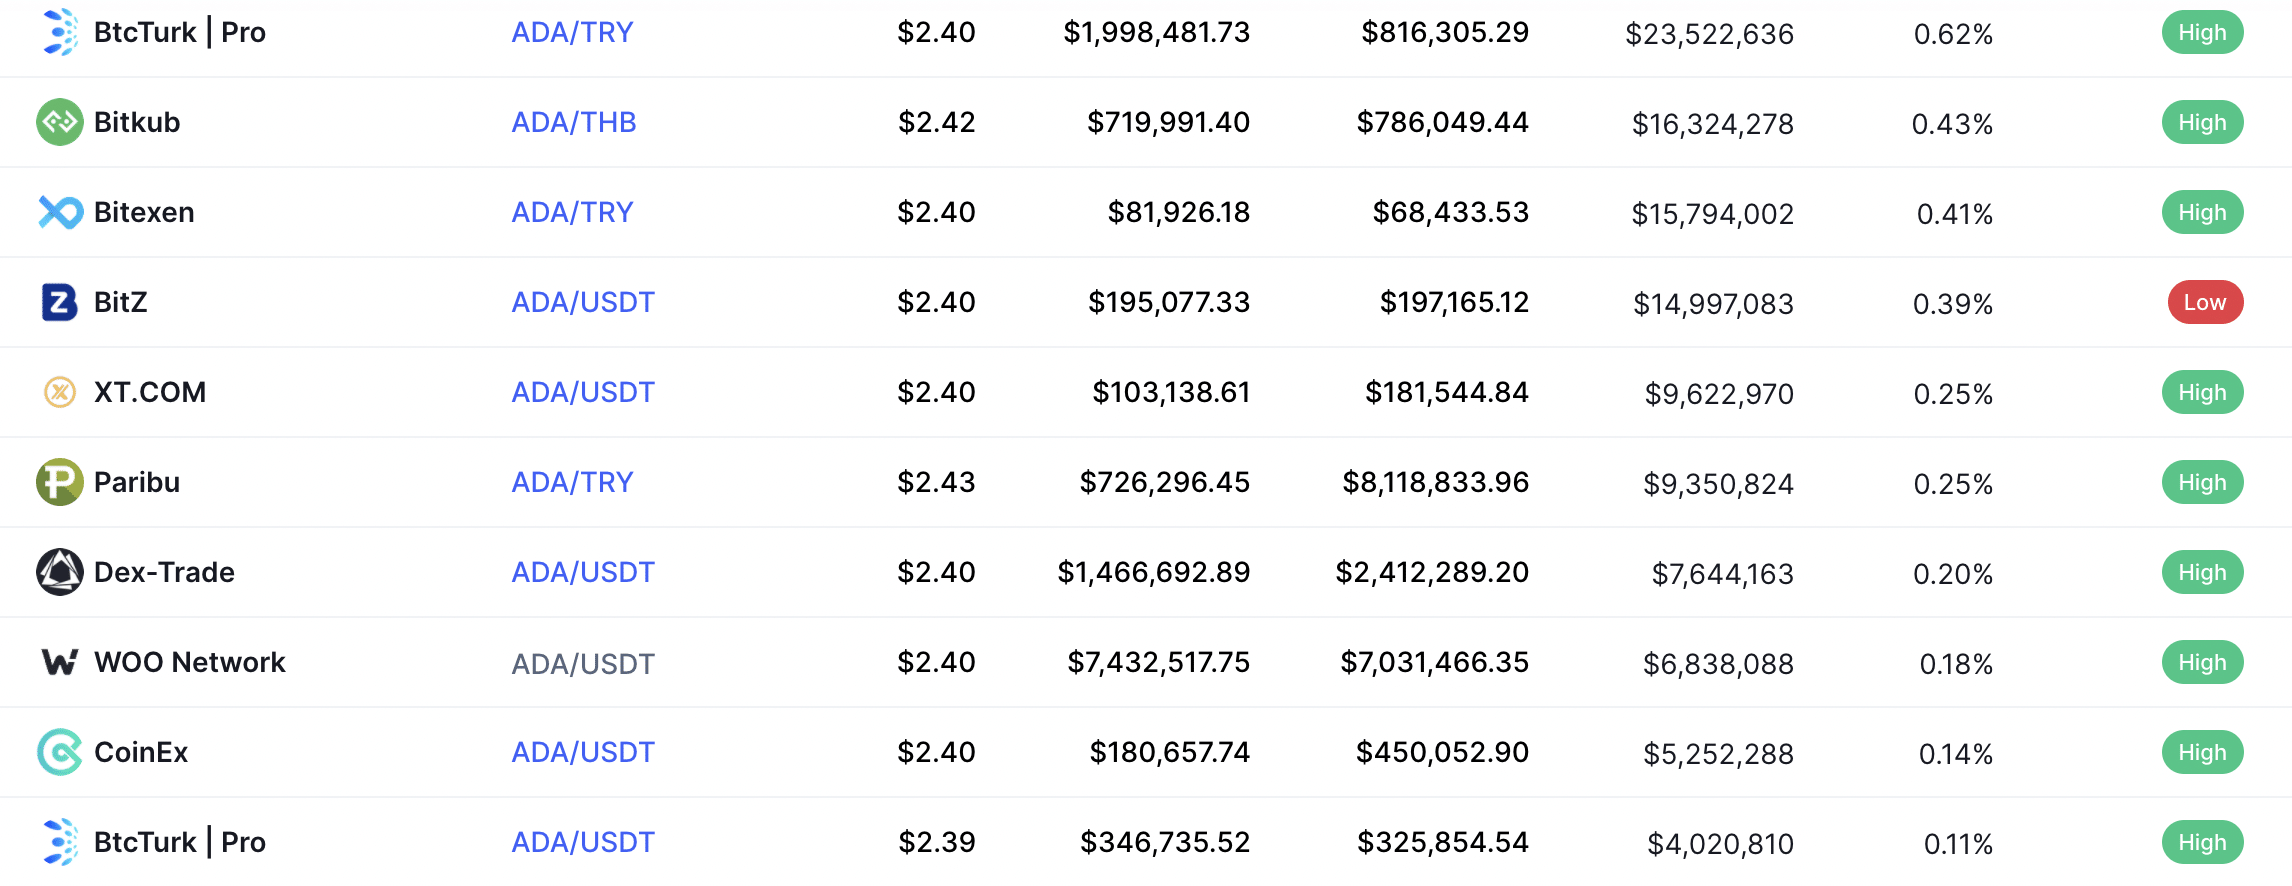Click the $23,522,636 volume value
The width and height of the screenshot is (2292, 886).
1709,34
